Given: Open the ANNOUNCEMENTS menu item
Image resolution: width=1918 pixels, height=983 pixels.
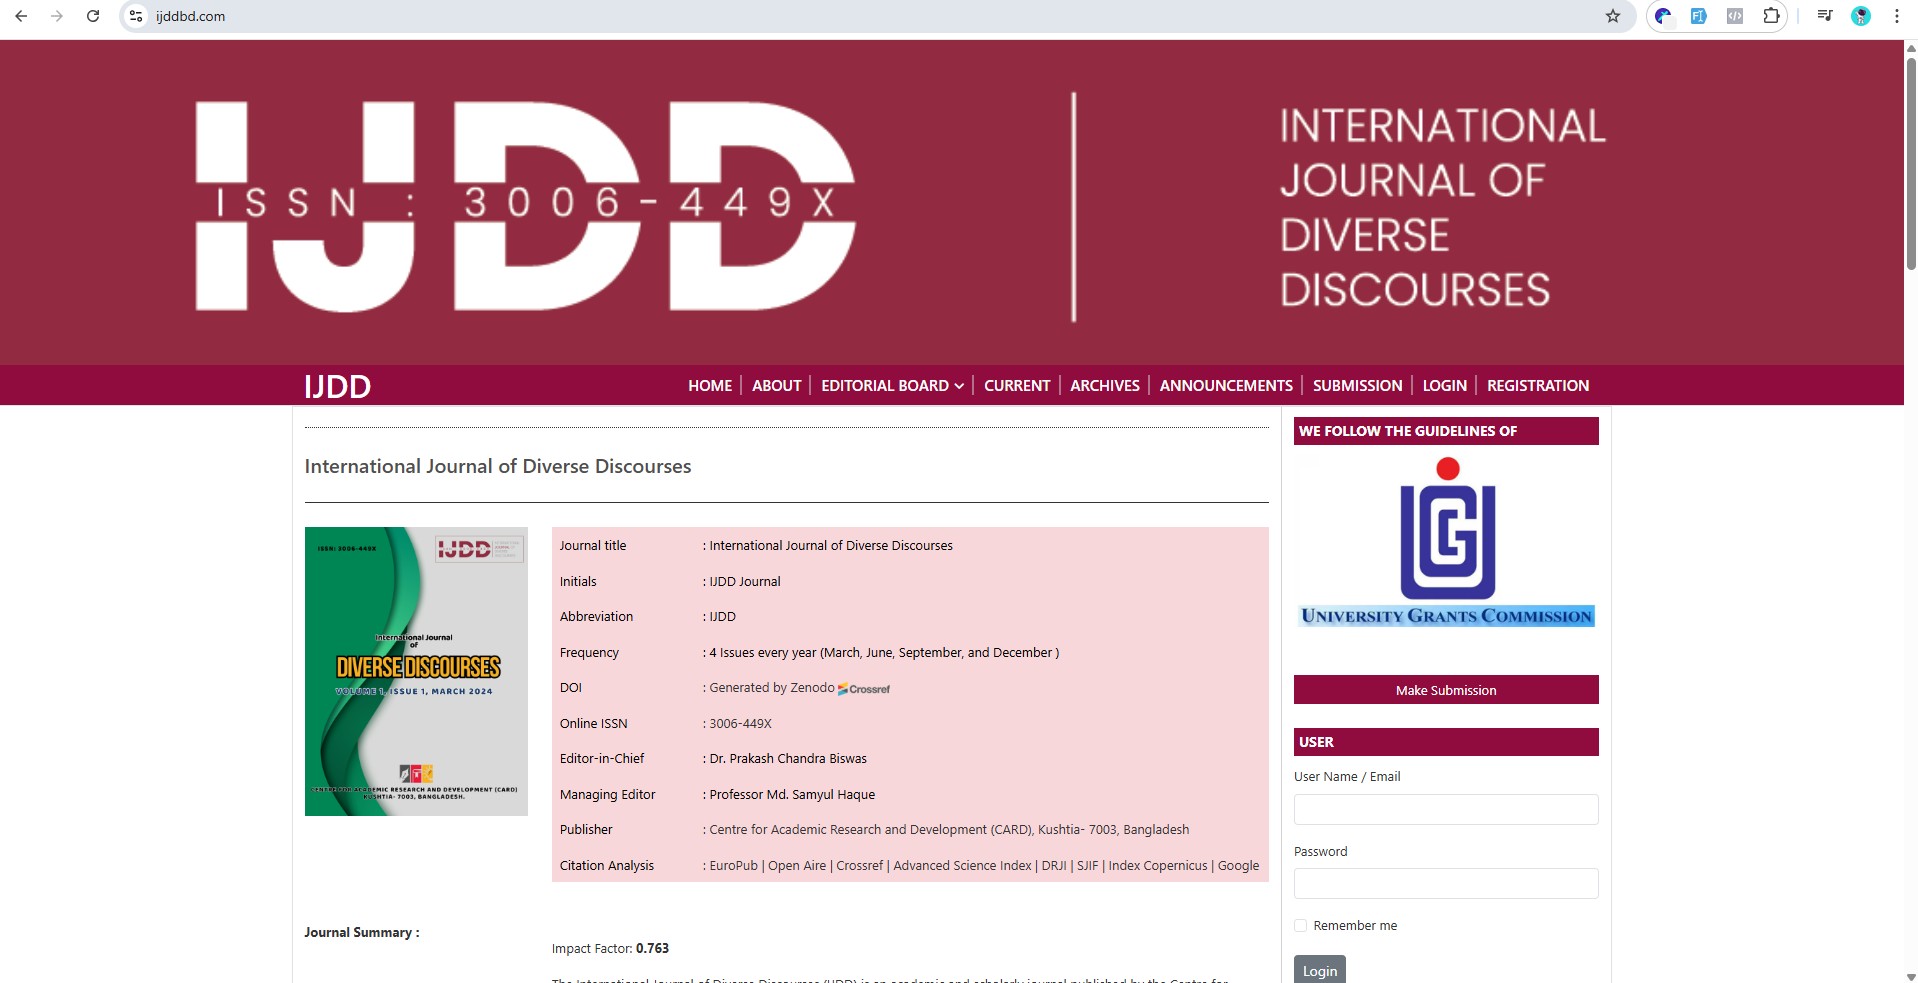Looking at the screenshot, I should 1224,385.
